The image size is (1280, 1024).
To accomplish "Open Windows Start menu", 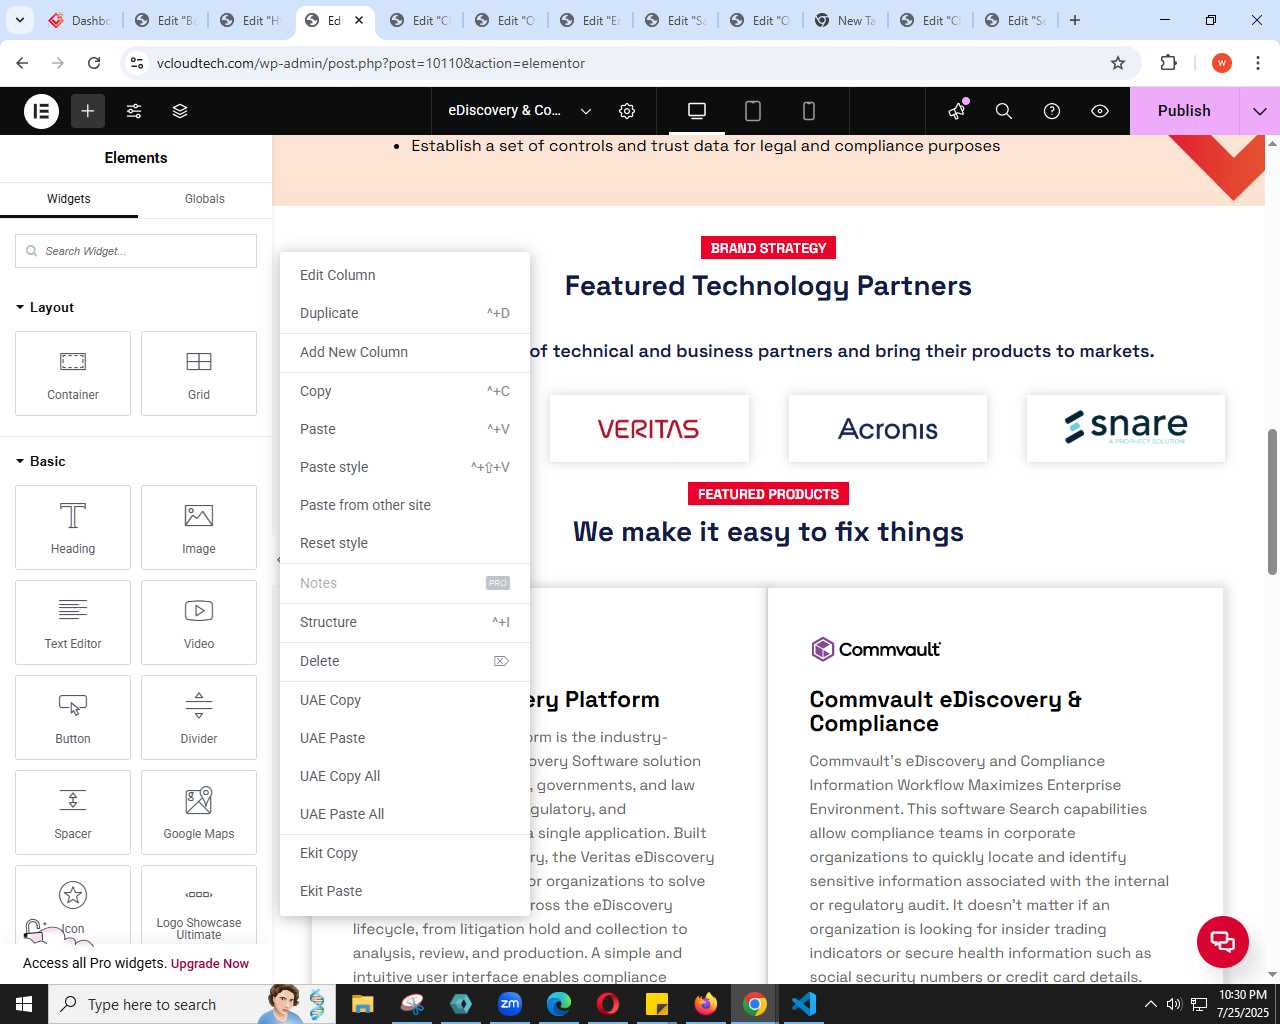I will pos(24,1004).
